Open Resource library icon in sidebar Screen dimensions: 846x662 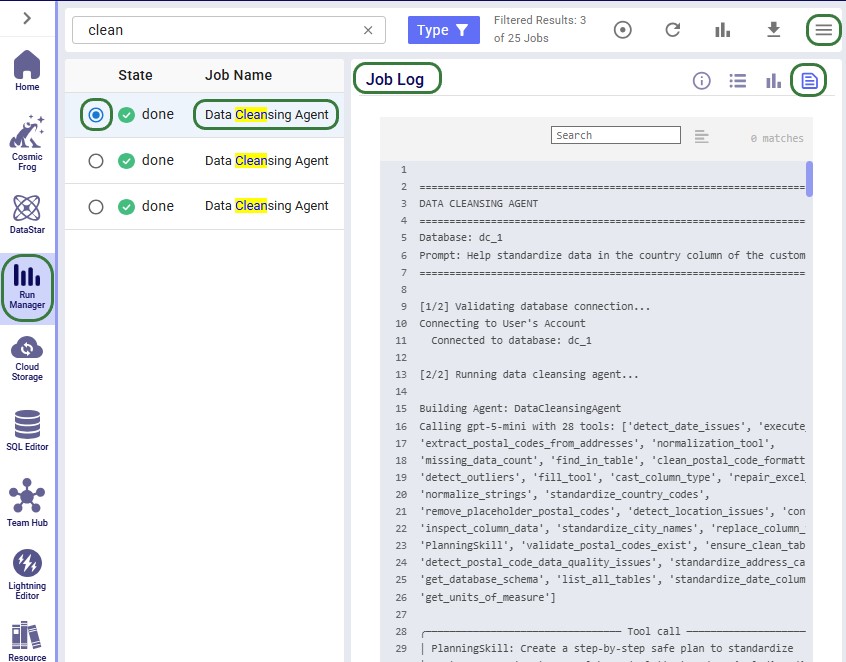point(27,641)
